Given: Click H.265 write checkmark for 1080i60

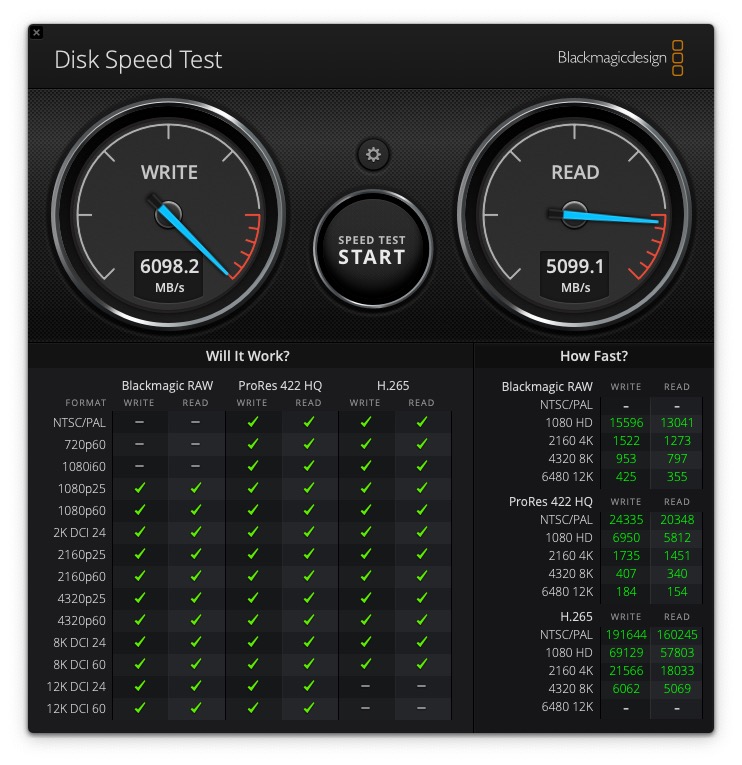Looking at the screenshot, I should [365, 466].
